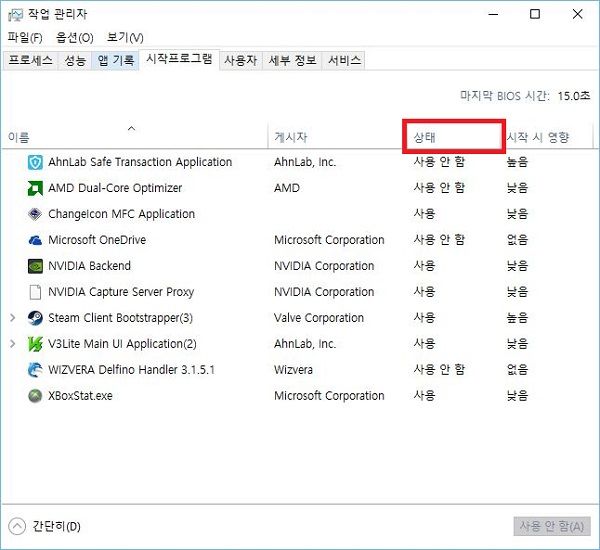Click the 사용 안 함(A) button
This screenshot has width=600, height=550.
click(552, 527)
